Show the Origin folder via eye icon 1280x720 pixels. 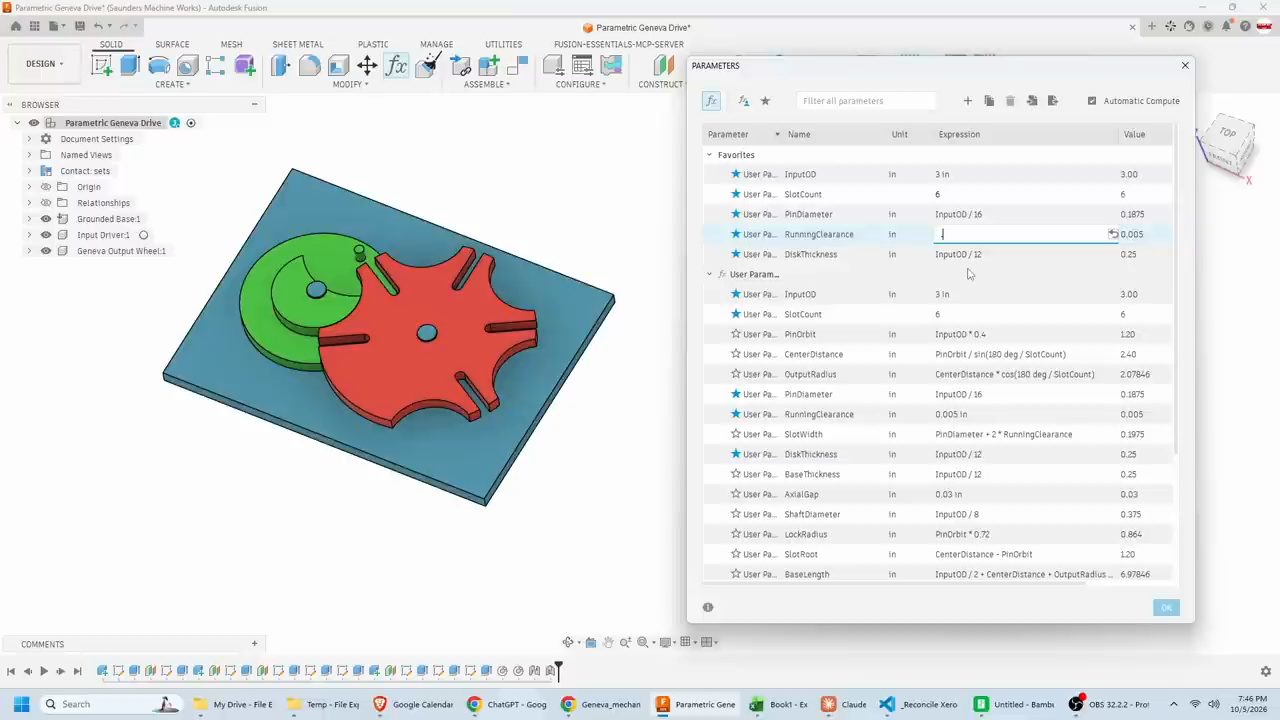pyautogui.click(x=46, y=187)
